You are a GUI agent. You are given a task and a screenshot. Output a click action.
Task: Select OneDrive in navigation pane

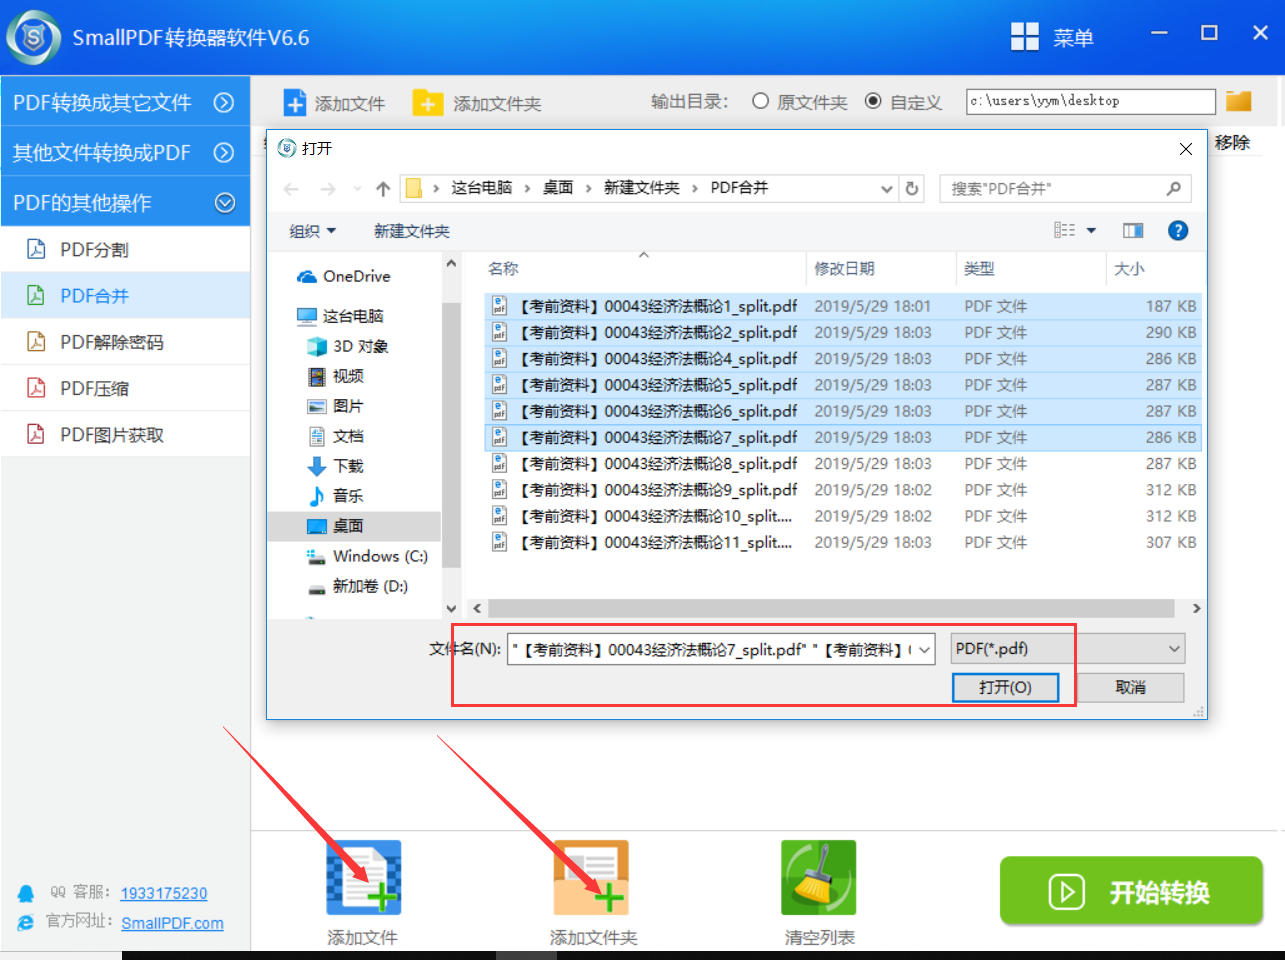[344, 276]
